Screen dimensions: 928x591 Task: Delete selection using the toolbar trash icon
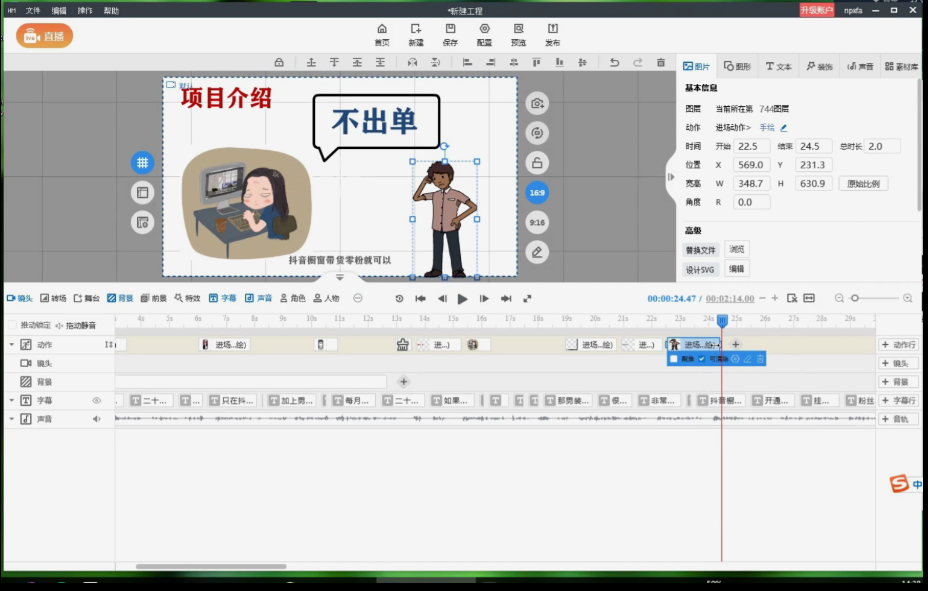coord(660,63)
